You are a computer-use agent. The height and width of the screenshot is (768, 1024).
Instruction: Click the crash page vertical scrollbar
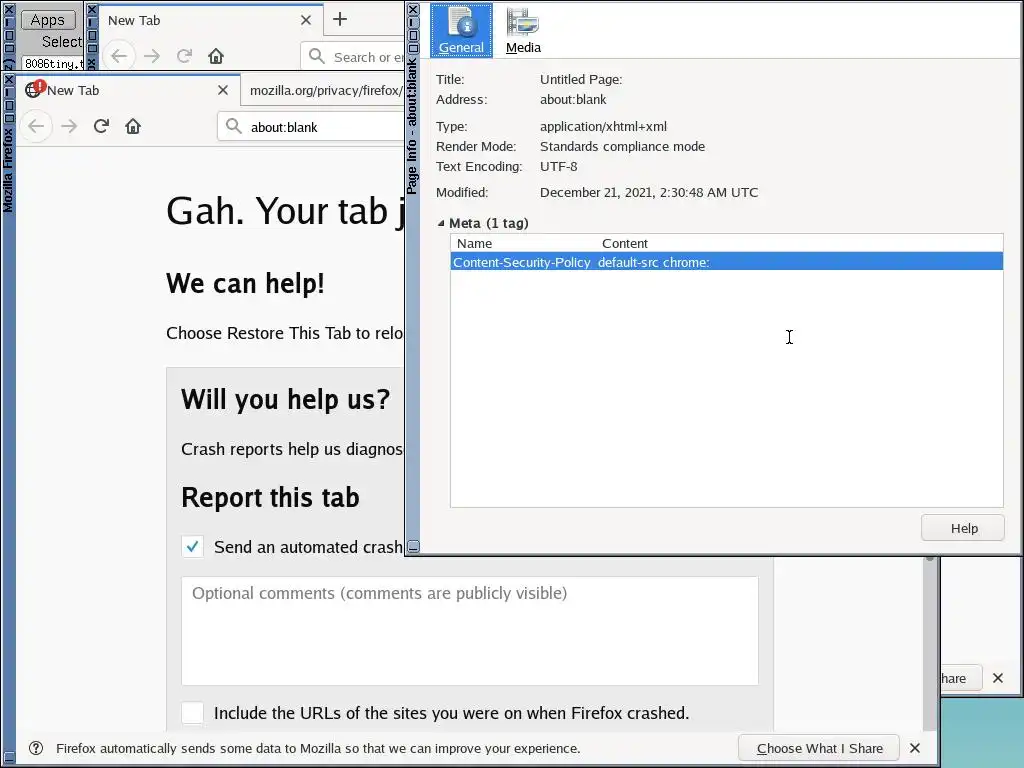pos(929,643)
